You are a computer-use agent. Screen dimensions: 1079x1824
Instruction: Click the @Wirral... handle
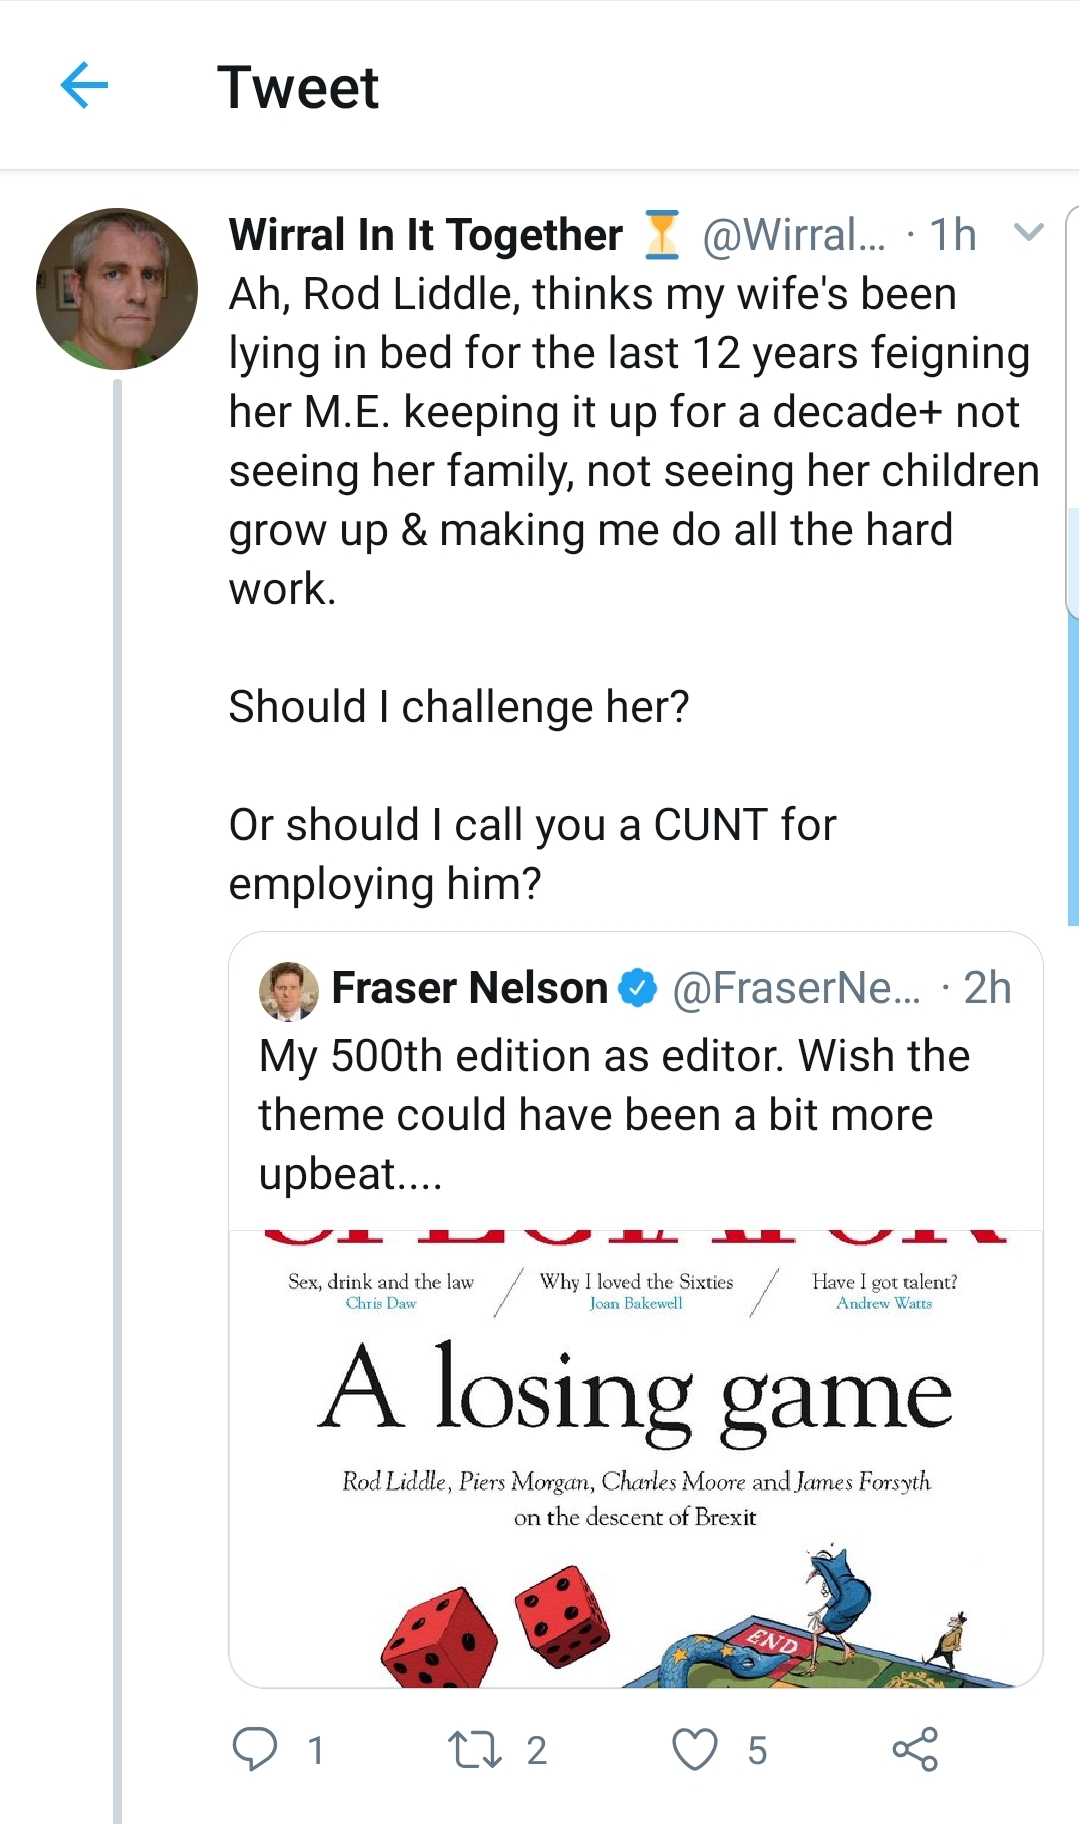pos(794,235)
